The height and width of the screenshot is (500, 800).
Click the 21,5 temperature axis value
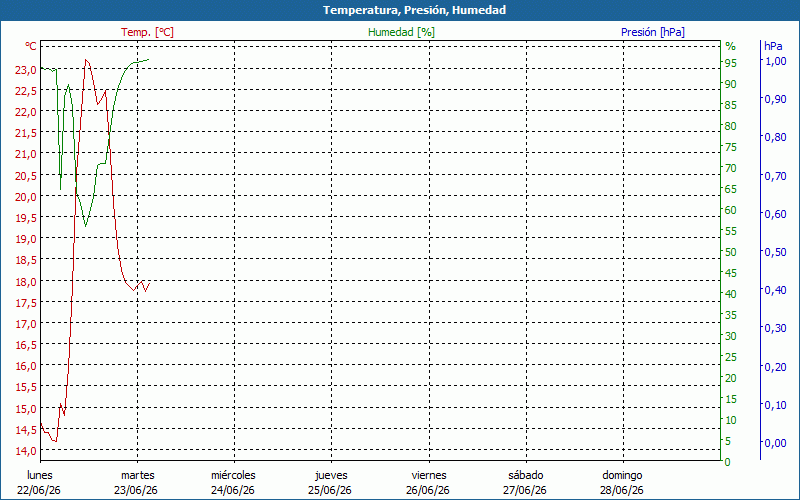point(26,133)
